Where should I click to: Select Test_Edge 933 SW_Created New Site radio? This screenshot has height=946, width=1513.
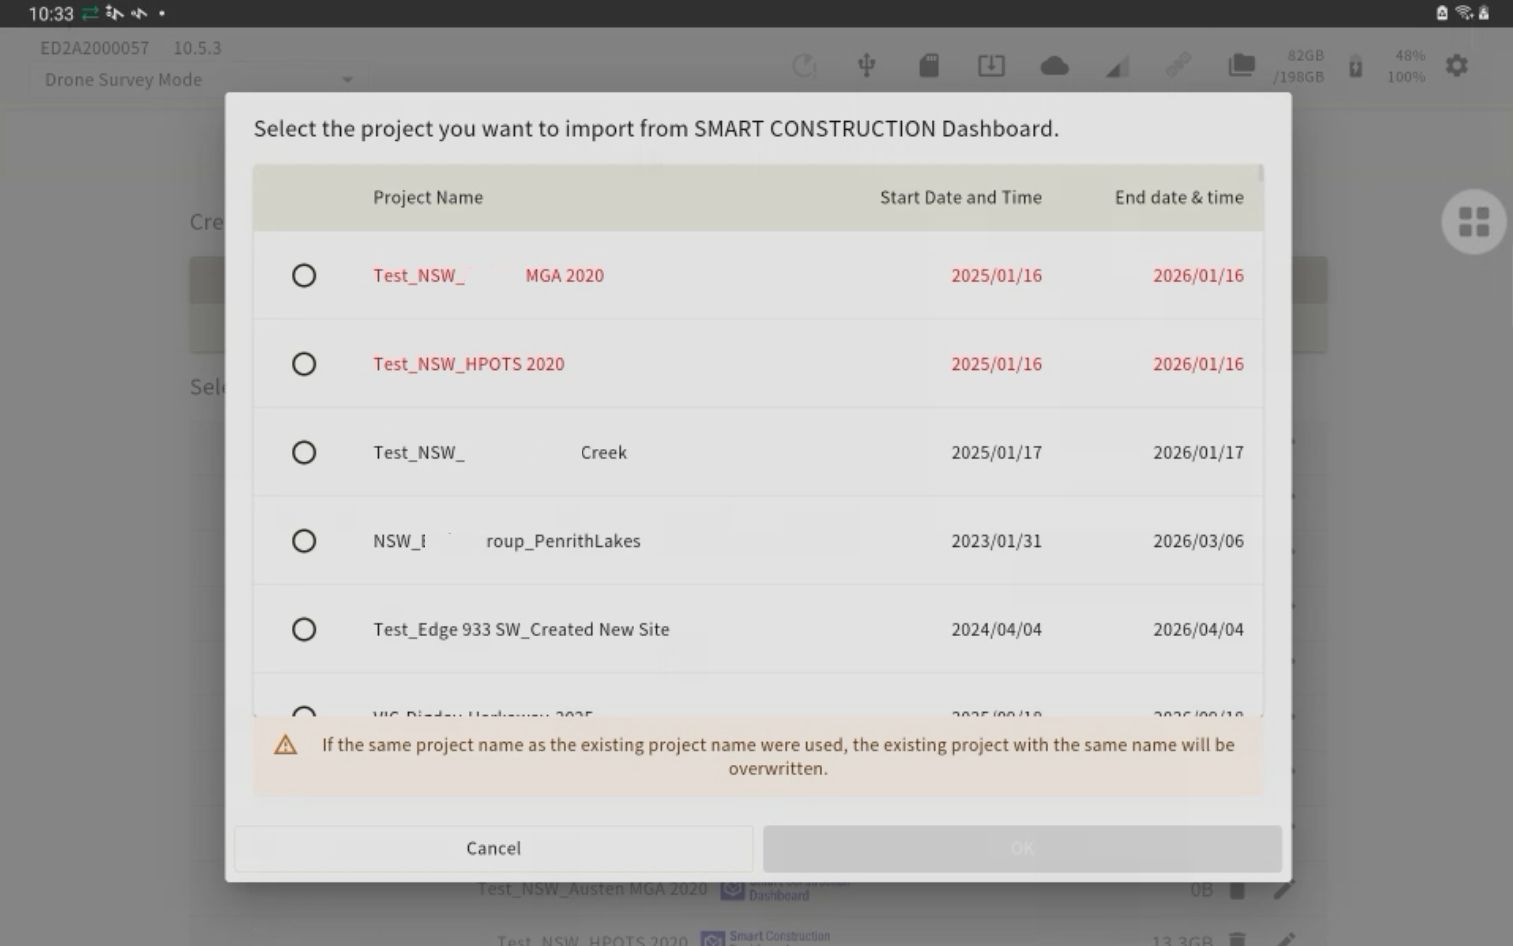pyautogui.click(x=304, y=629)
